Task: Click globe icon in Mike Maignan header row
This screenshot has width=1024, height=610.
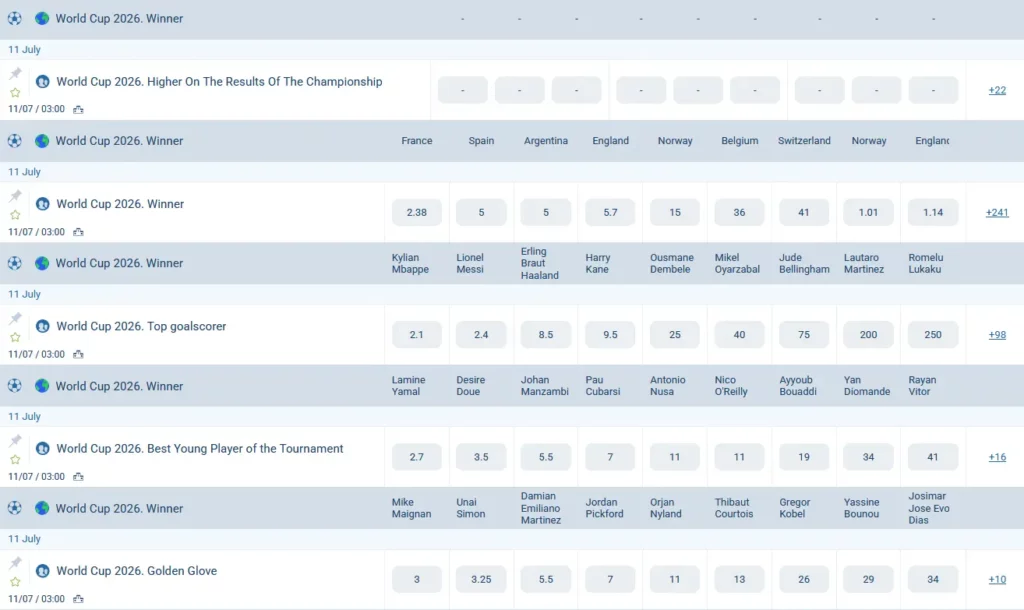Action: pyautogui.click(x=42, y=508)
